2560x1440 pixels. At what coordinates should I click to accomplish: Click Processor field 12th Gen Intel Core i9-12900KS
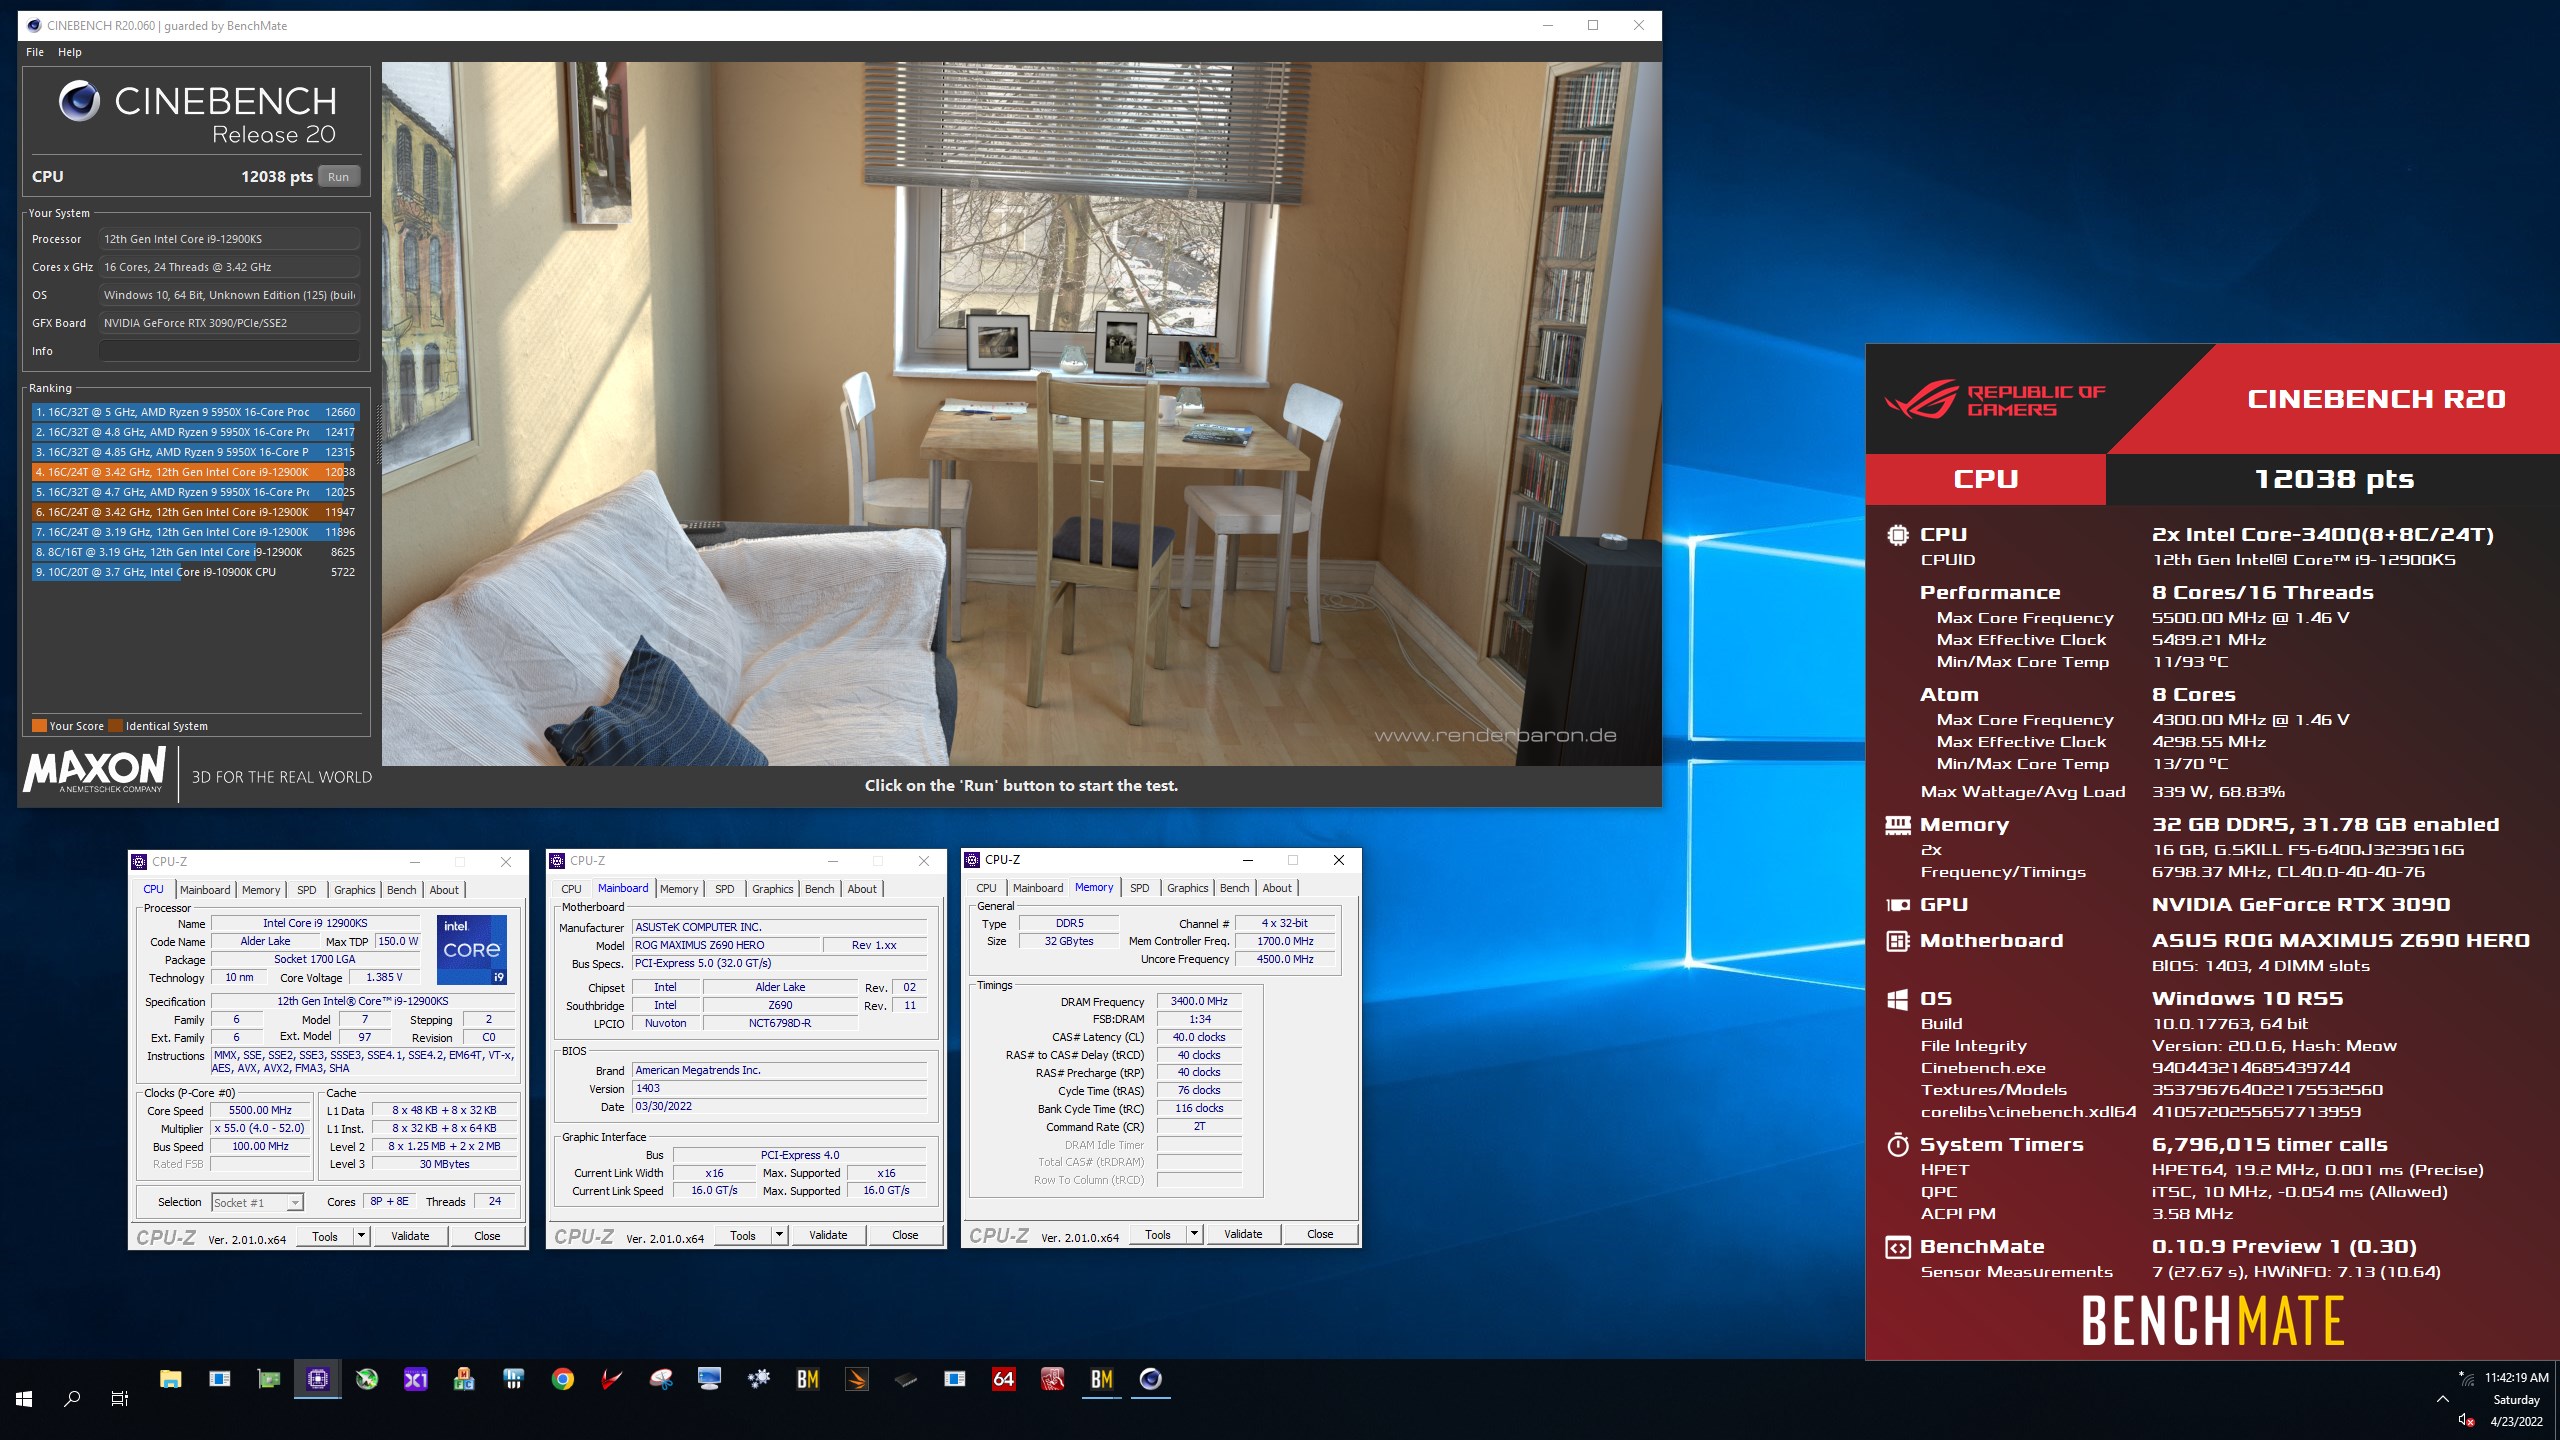(x=229, y=239)
